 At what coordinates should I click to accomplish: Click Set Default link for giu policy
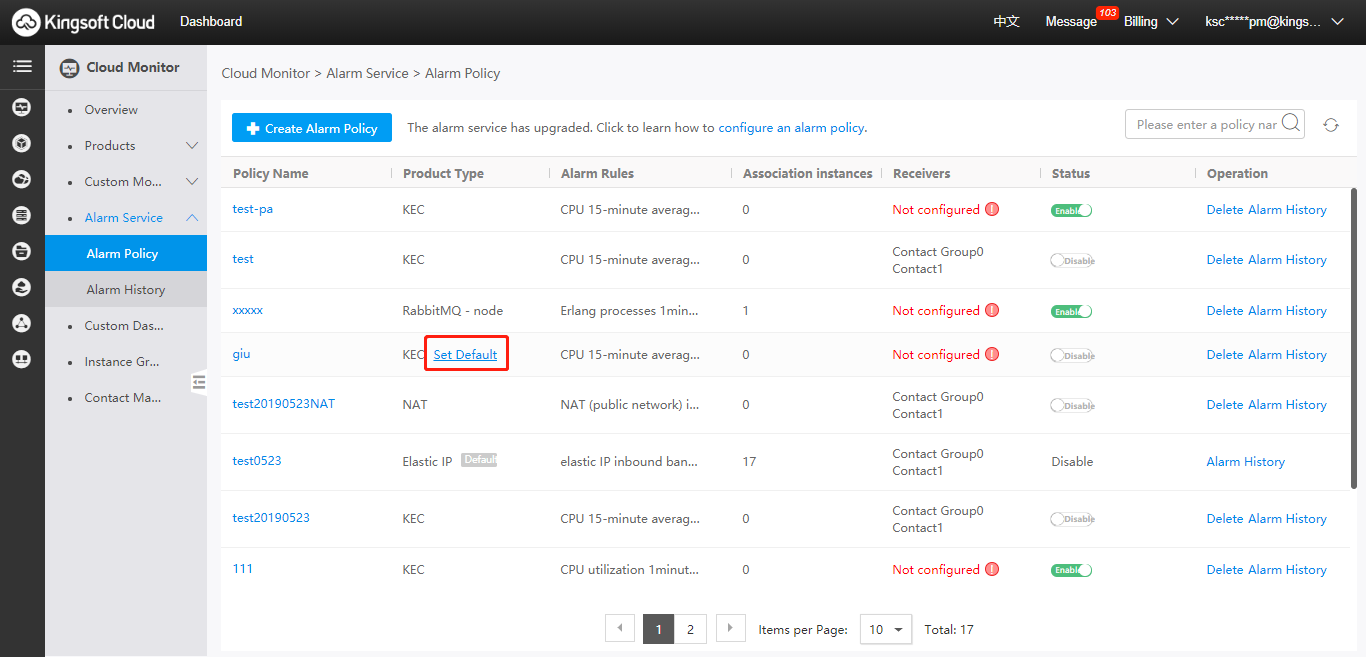465,355
